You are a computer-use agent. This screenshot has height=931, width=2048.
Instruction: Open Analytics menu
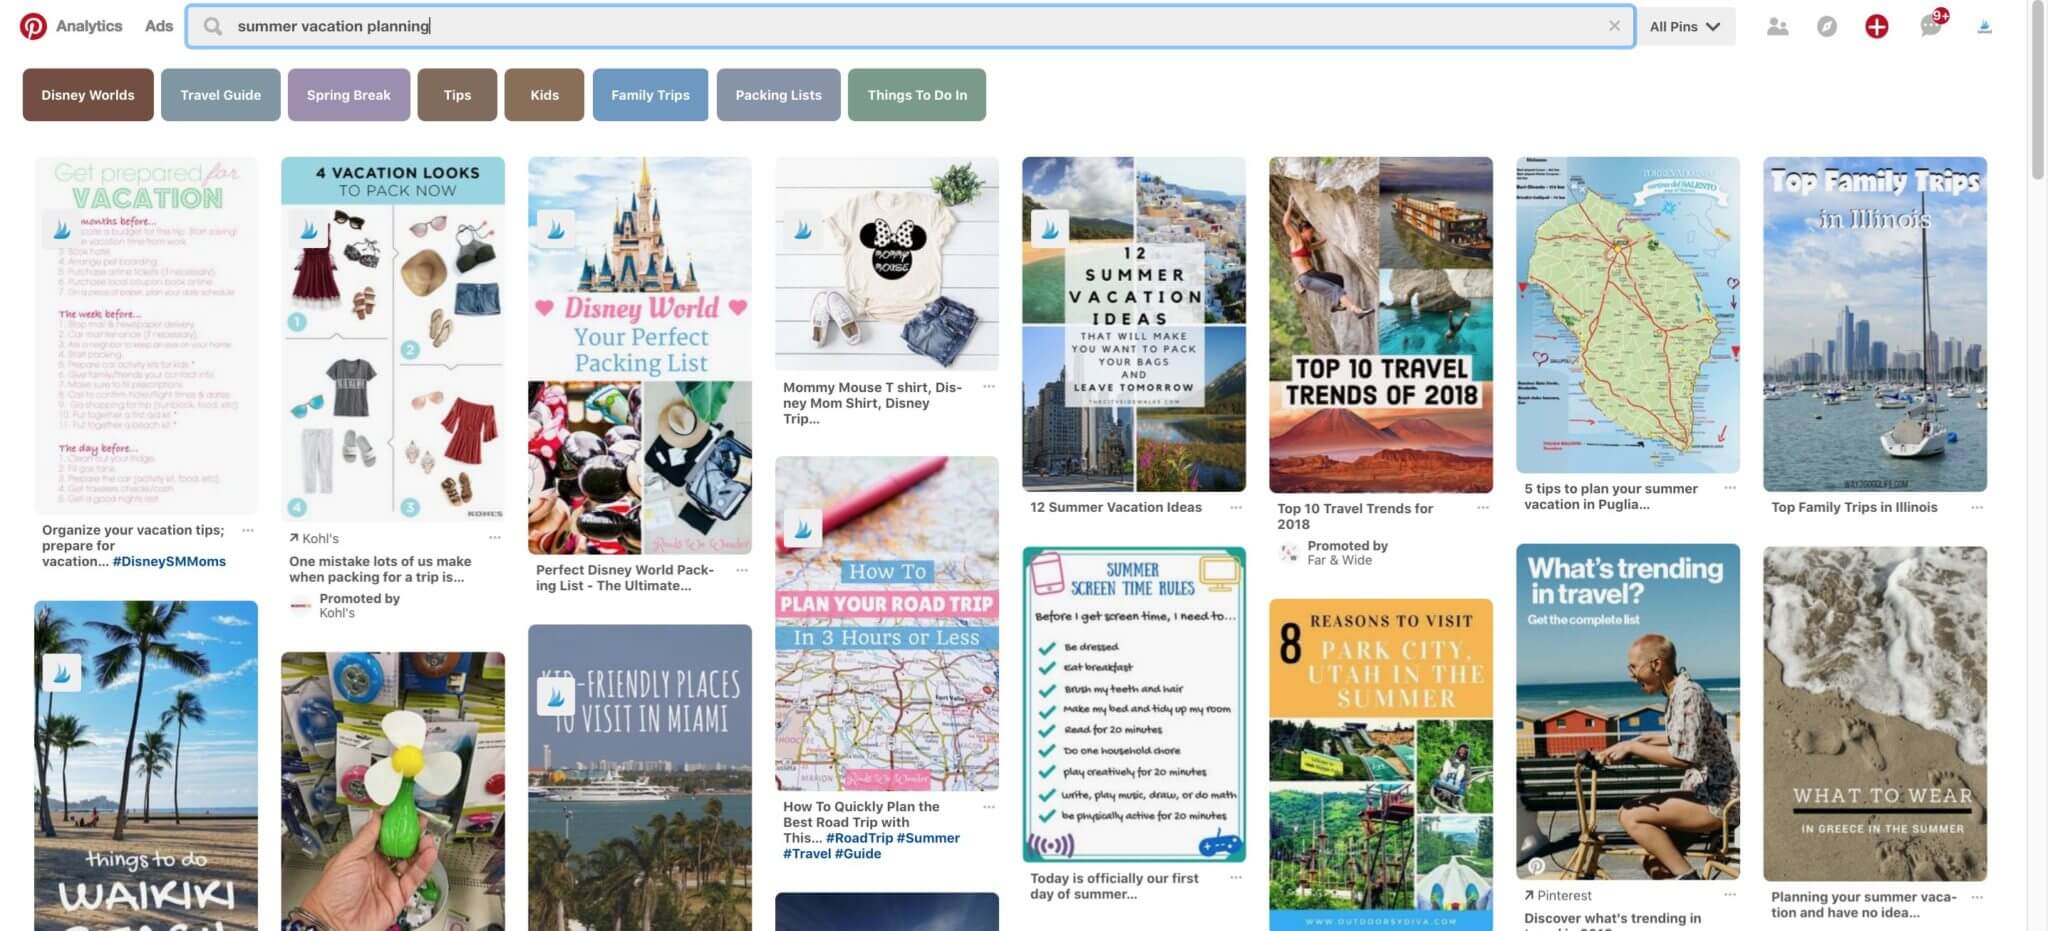(89, 26)
